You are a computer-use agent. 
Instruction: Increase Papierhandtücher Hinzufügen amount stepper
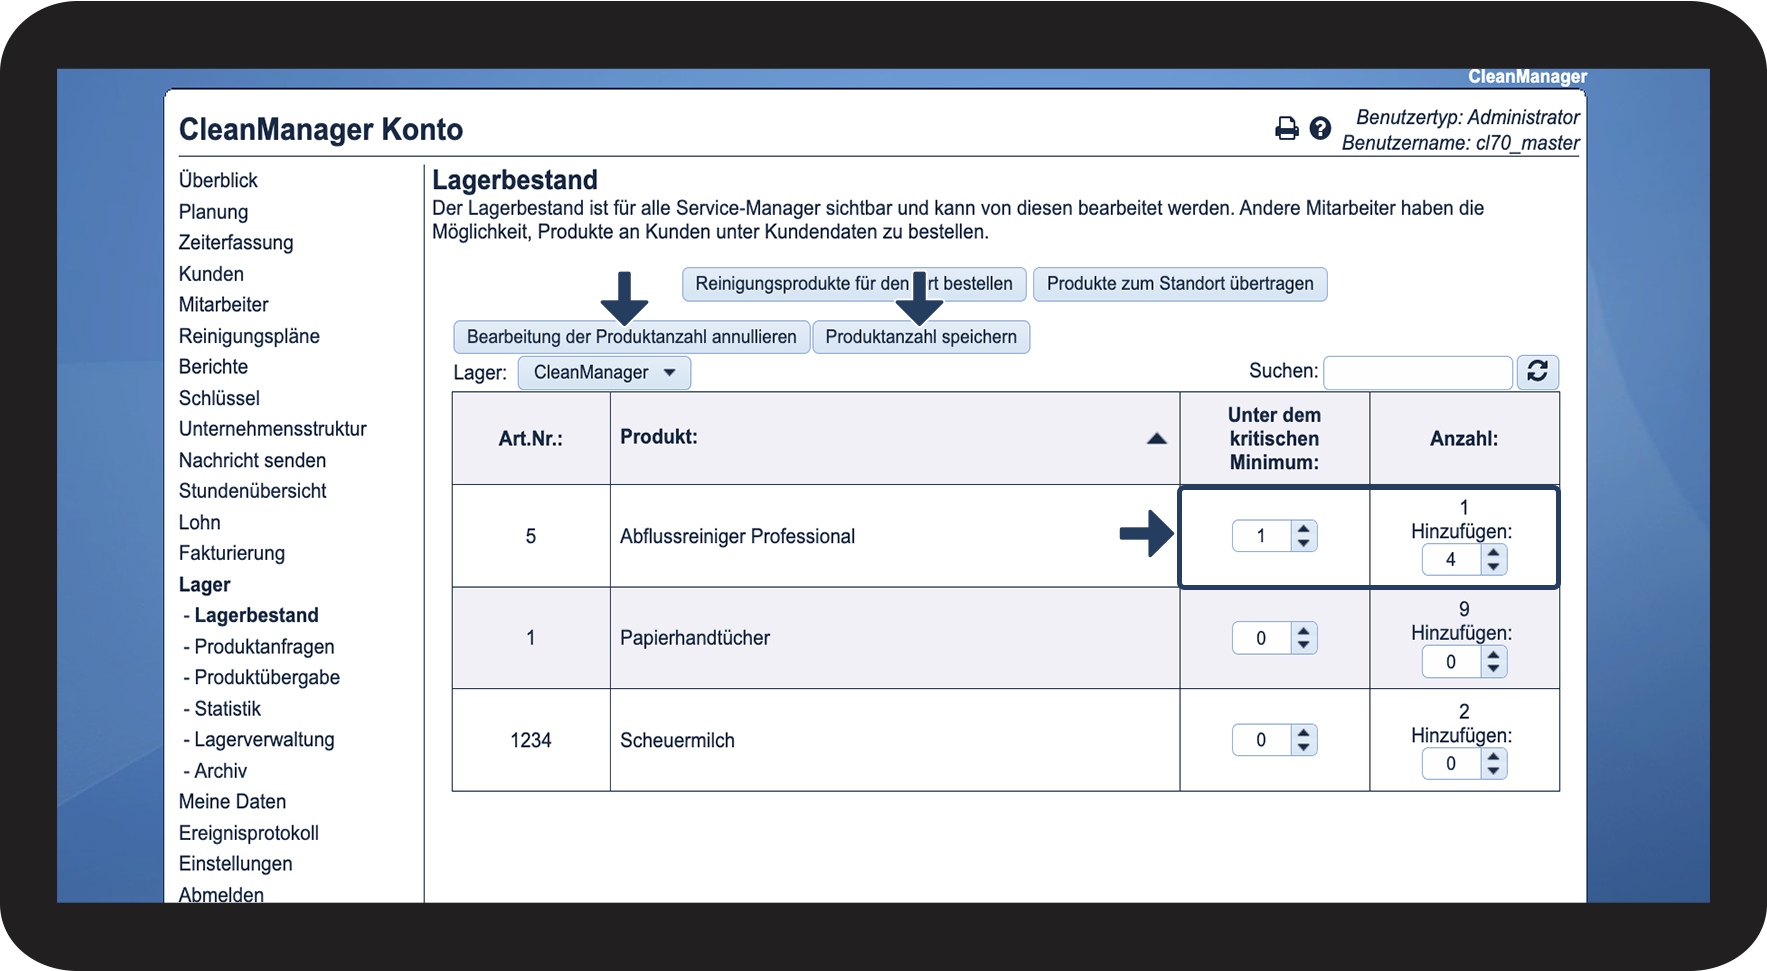(x=1493, y=655)
